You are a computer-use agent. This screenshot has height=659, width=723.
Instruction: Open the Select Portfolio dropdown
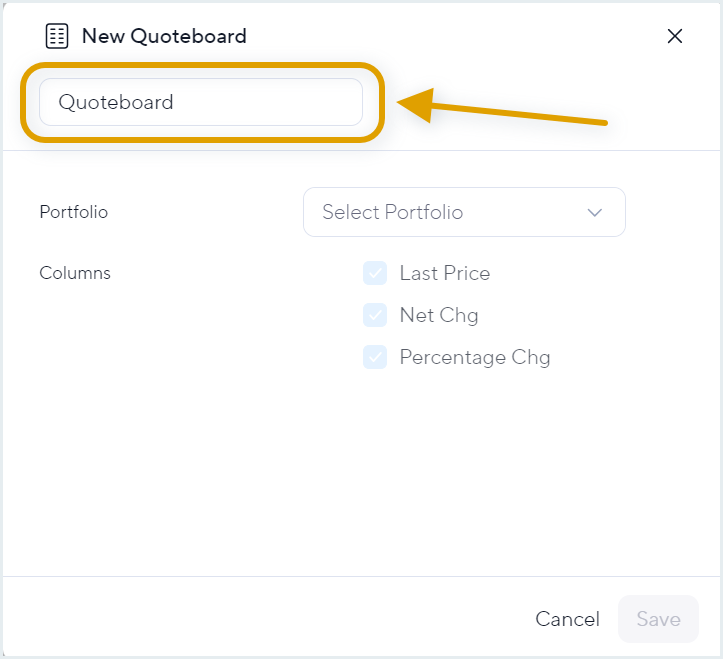click(x=464, y=212)
